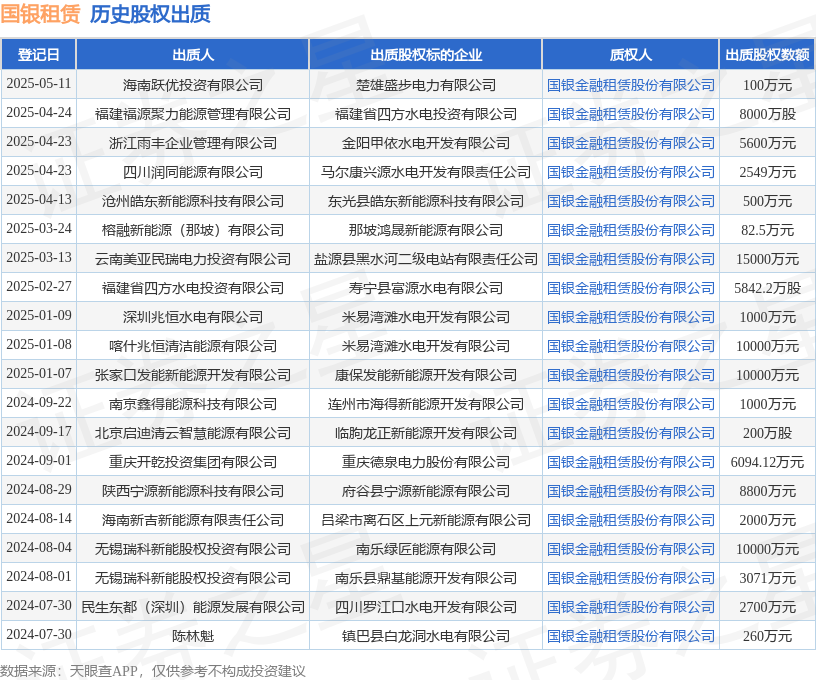
Task: Select company 盐源县黑水河二级电站有限责任公司
Action: 426,259
